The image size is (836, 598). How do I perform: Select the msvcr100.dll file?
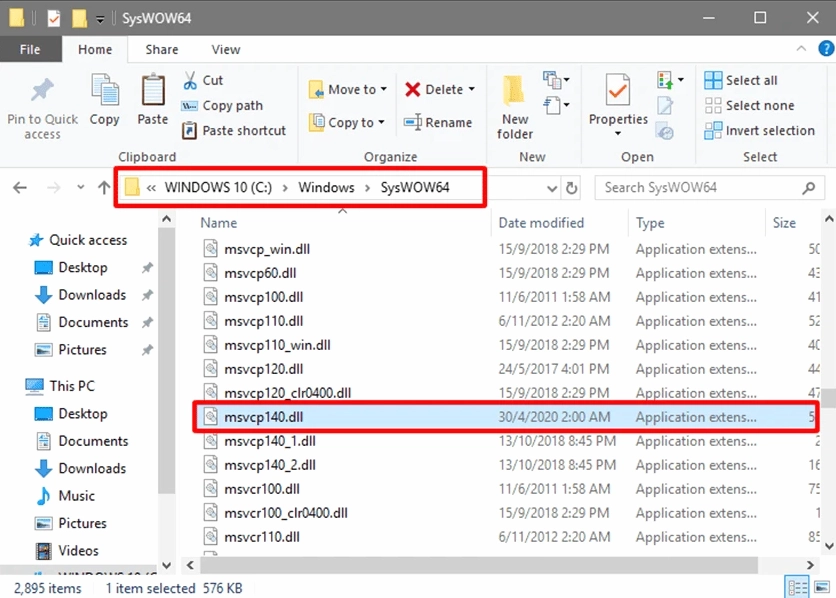509,489
